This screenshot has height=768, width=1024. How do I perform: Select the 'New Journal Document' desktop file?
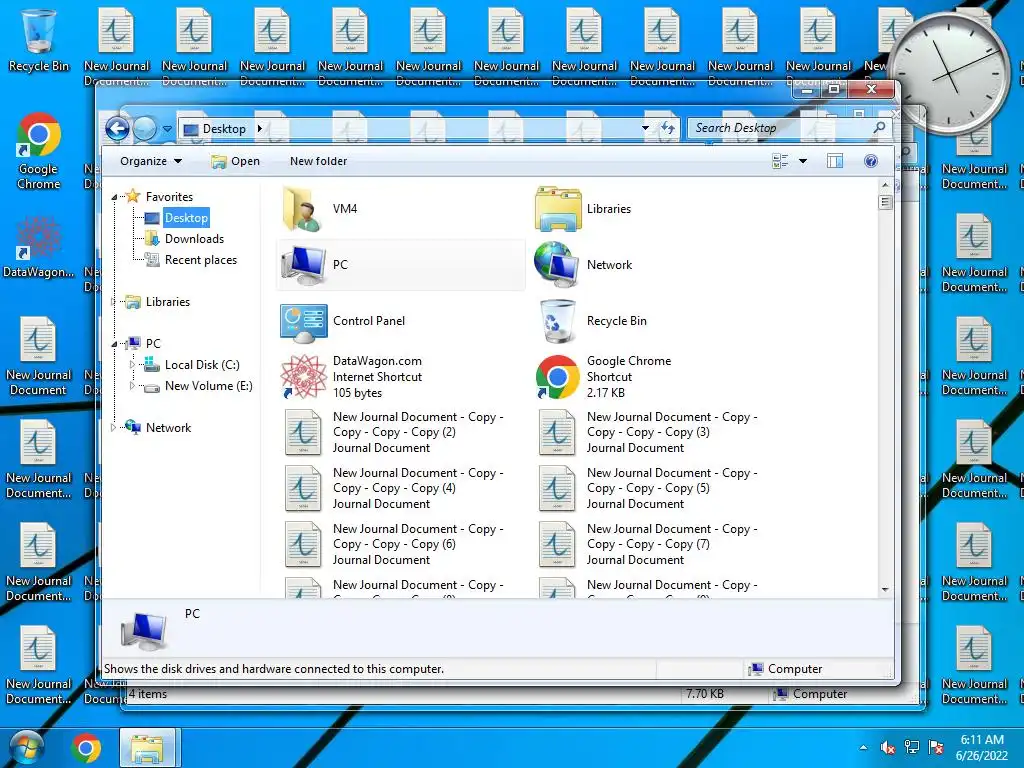[x=39, y=357]
